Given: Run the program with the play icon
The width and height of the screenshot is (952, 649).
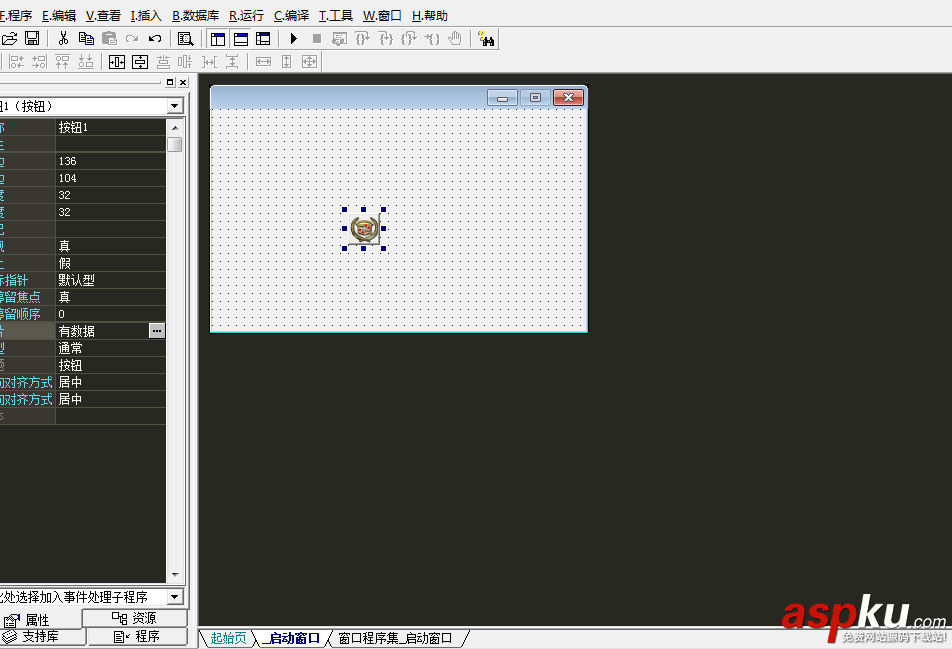Looking at the screenshot, I should click(294, 39).
